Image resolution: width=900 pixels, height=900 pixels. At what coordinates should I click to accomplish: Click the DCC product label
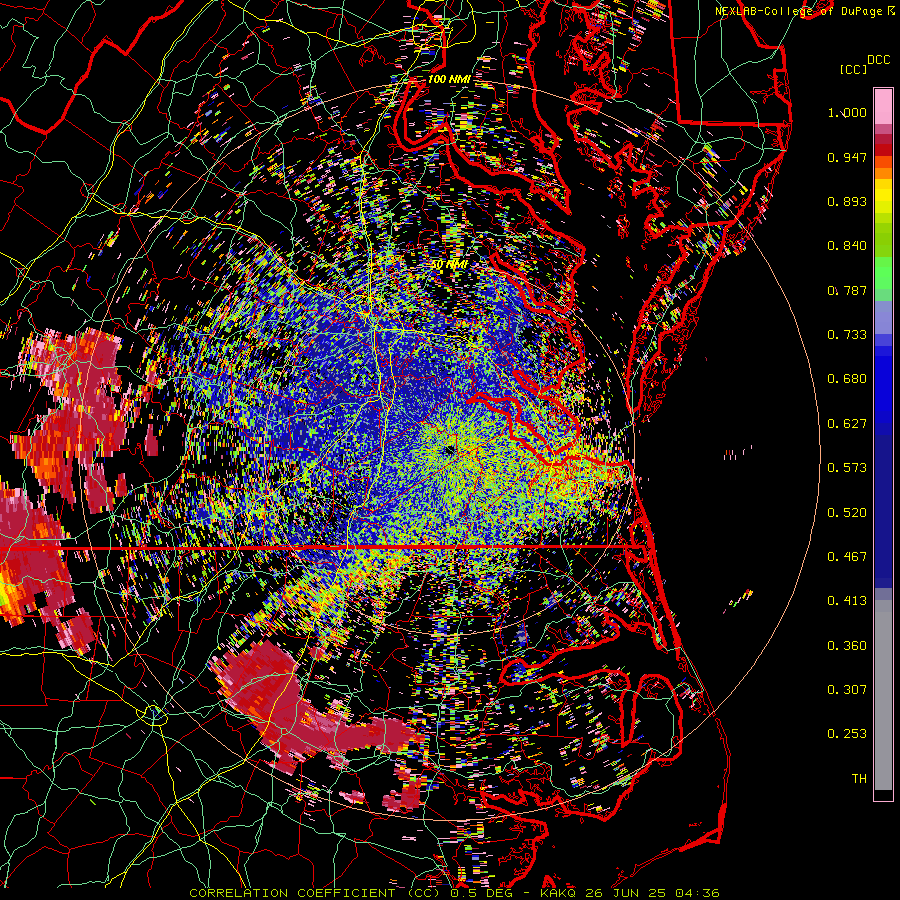tap(878, 60)
